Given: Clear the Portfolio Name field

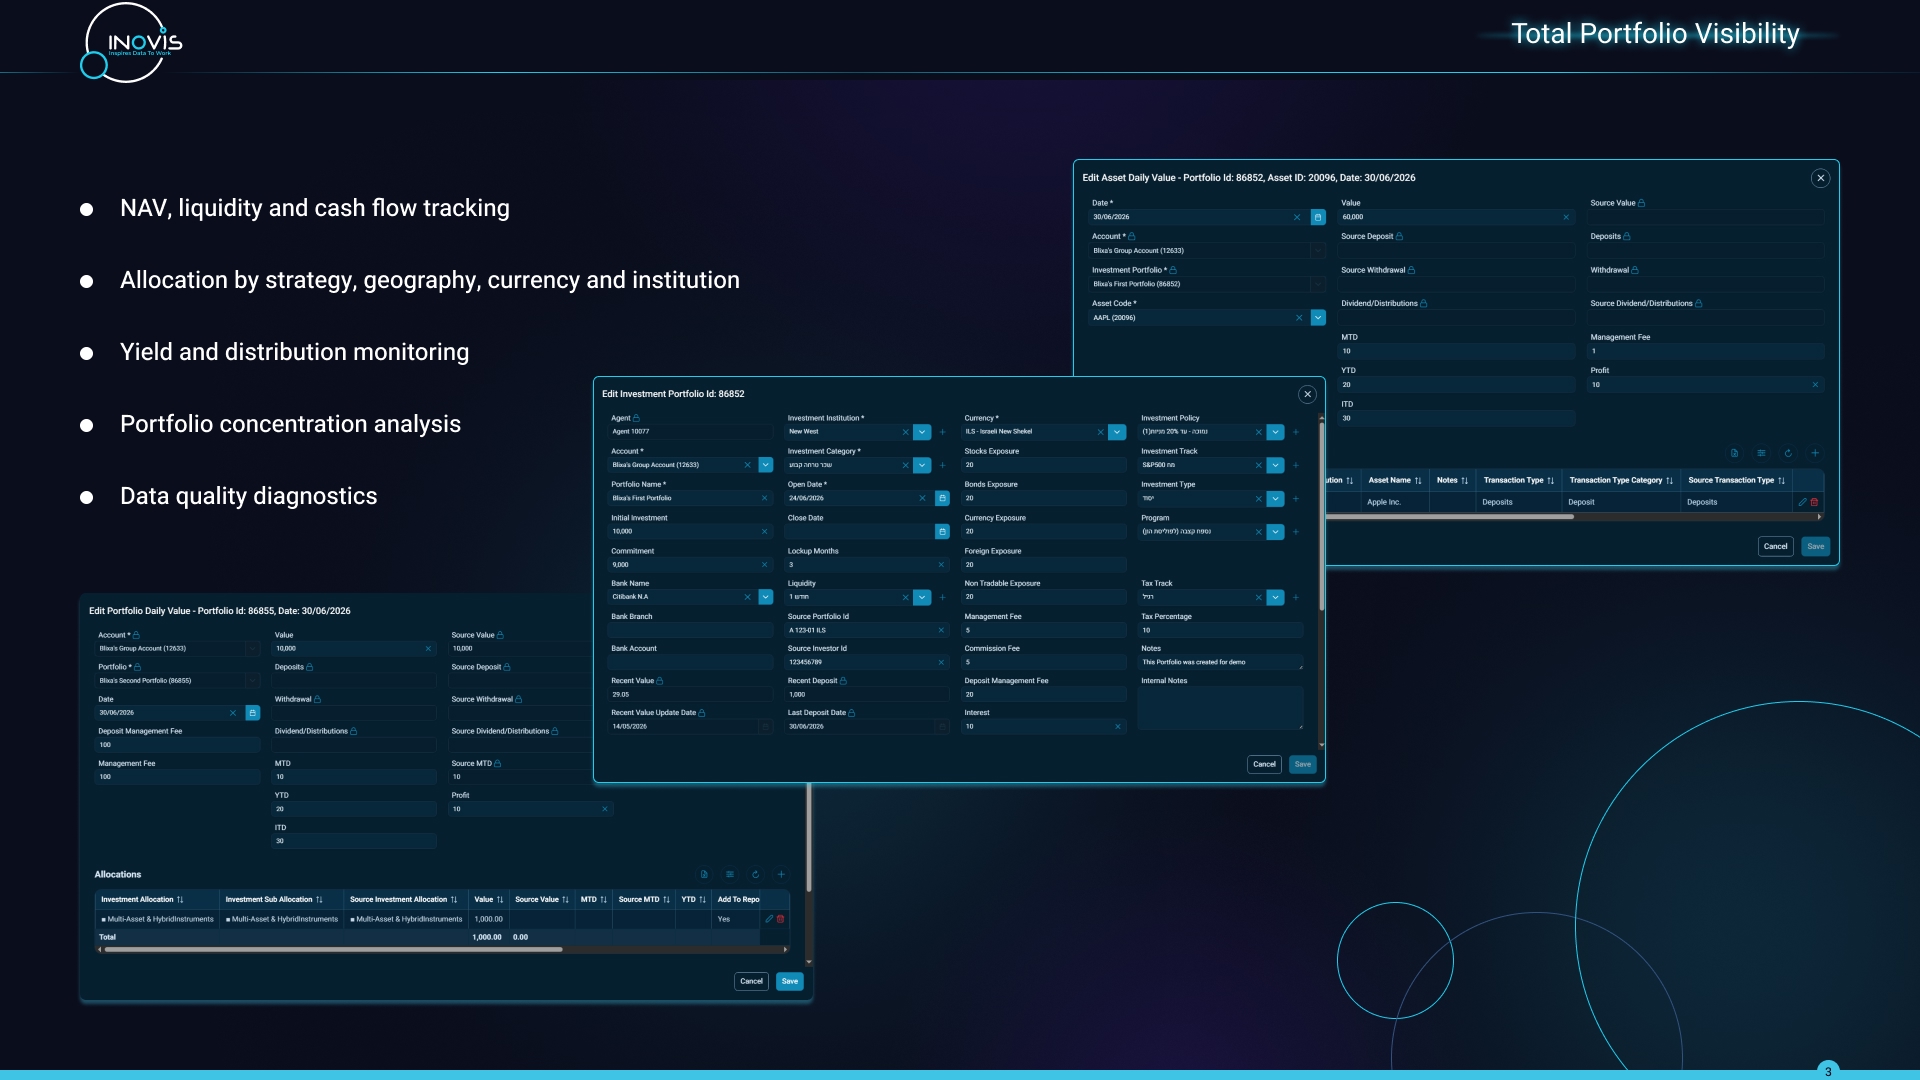Looking at the screenshot, I should click(764, 498).
